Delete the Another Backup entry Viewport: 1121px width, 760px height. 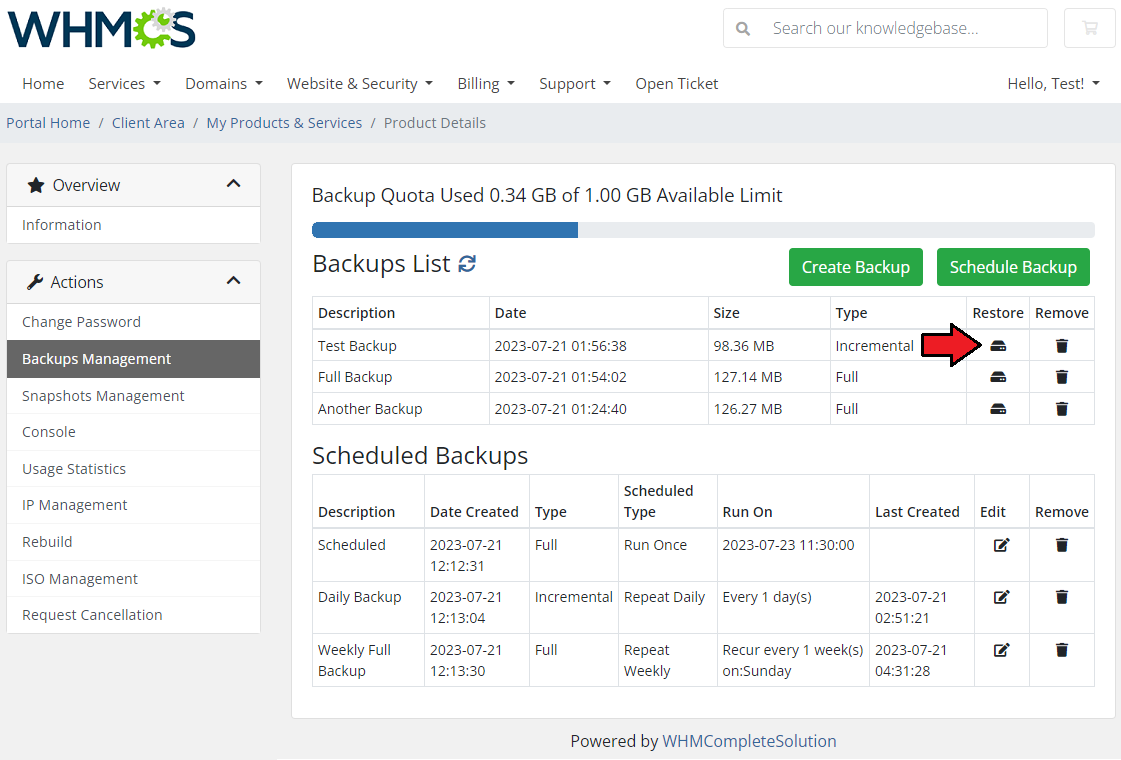(x=1062, y=409)
